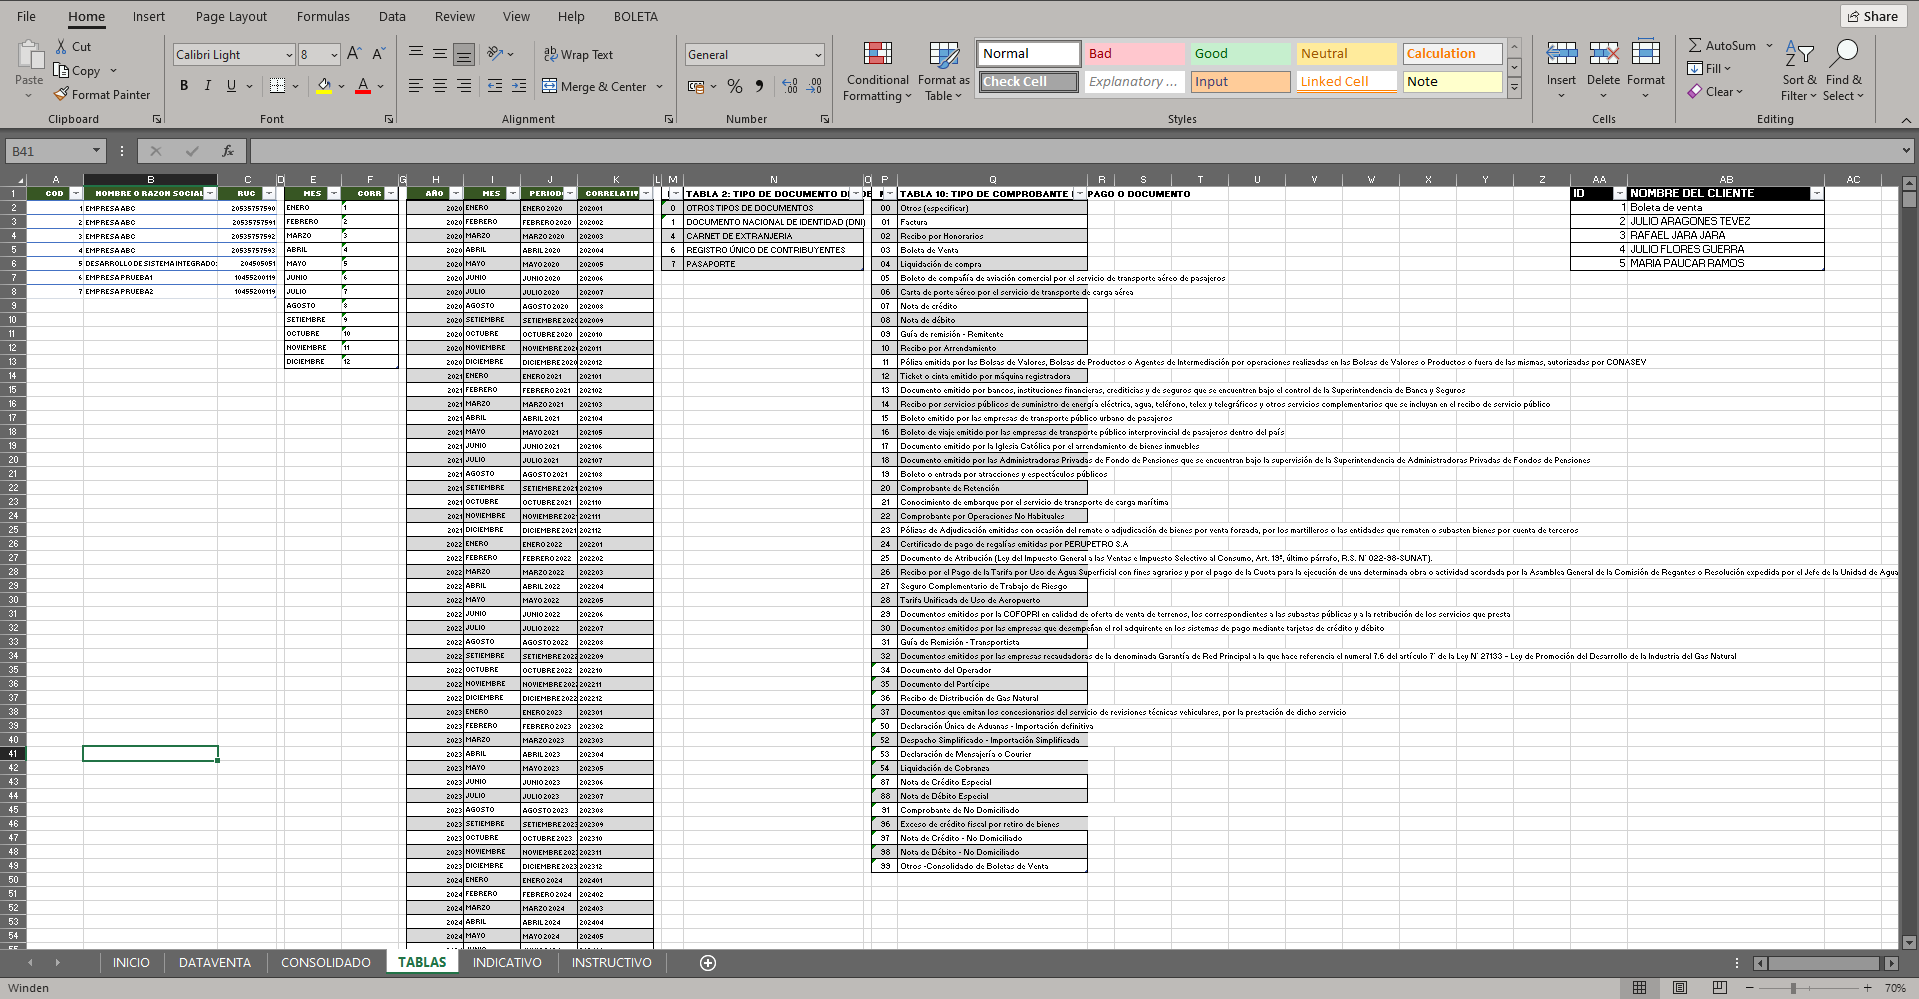The image size is (1919, 999).
Task: Switch to the Formulas ribbon tab
Action: [323, 16]
